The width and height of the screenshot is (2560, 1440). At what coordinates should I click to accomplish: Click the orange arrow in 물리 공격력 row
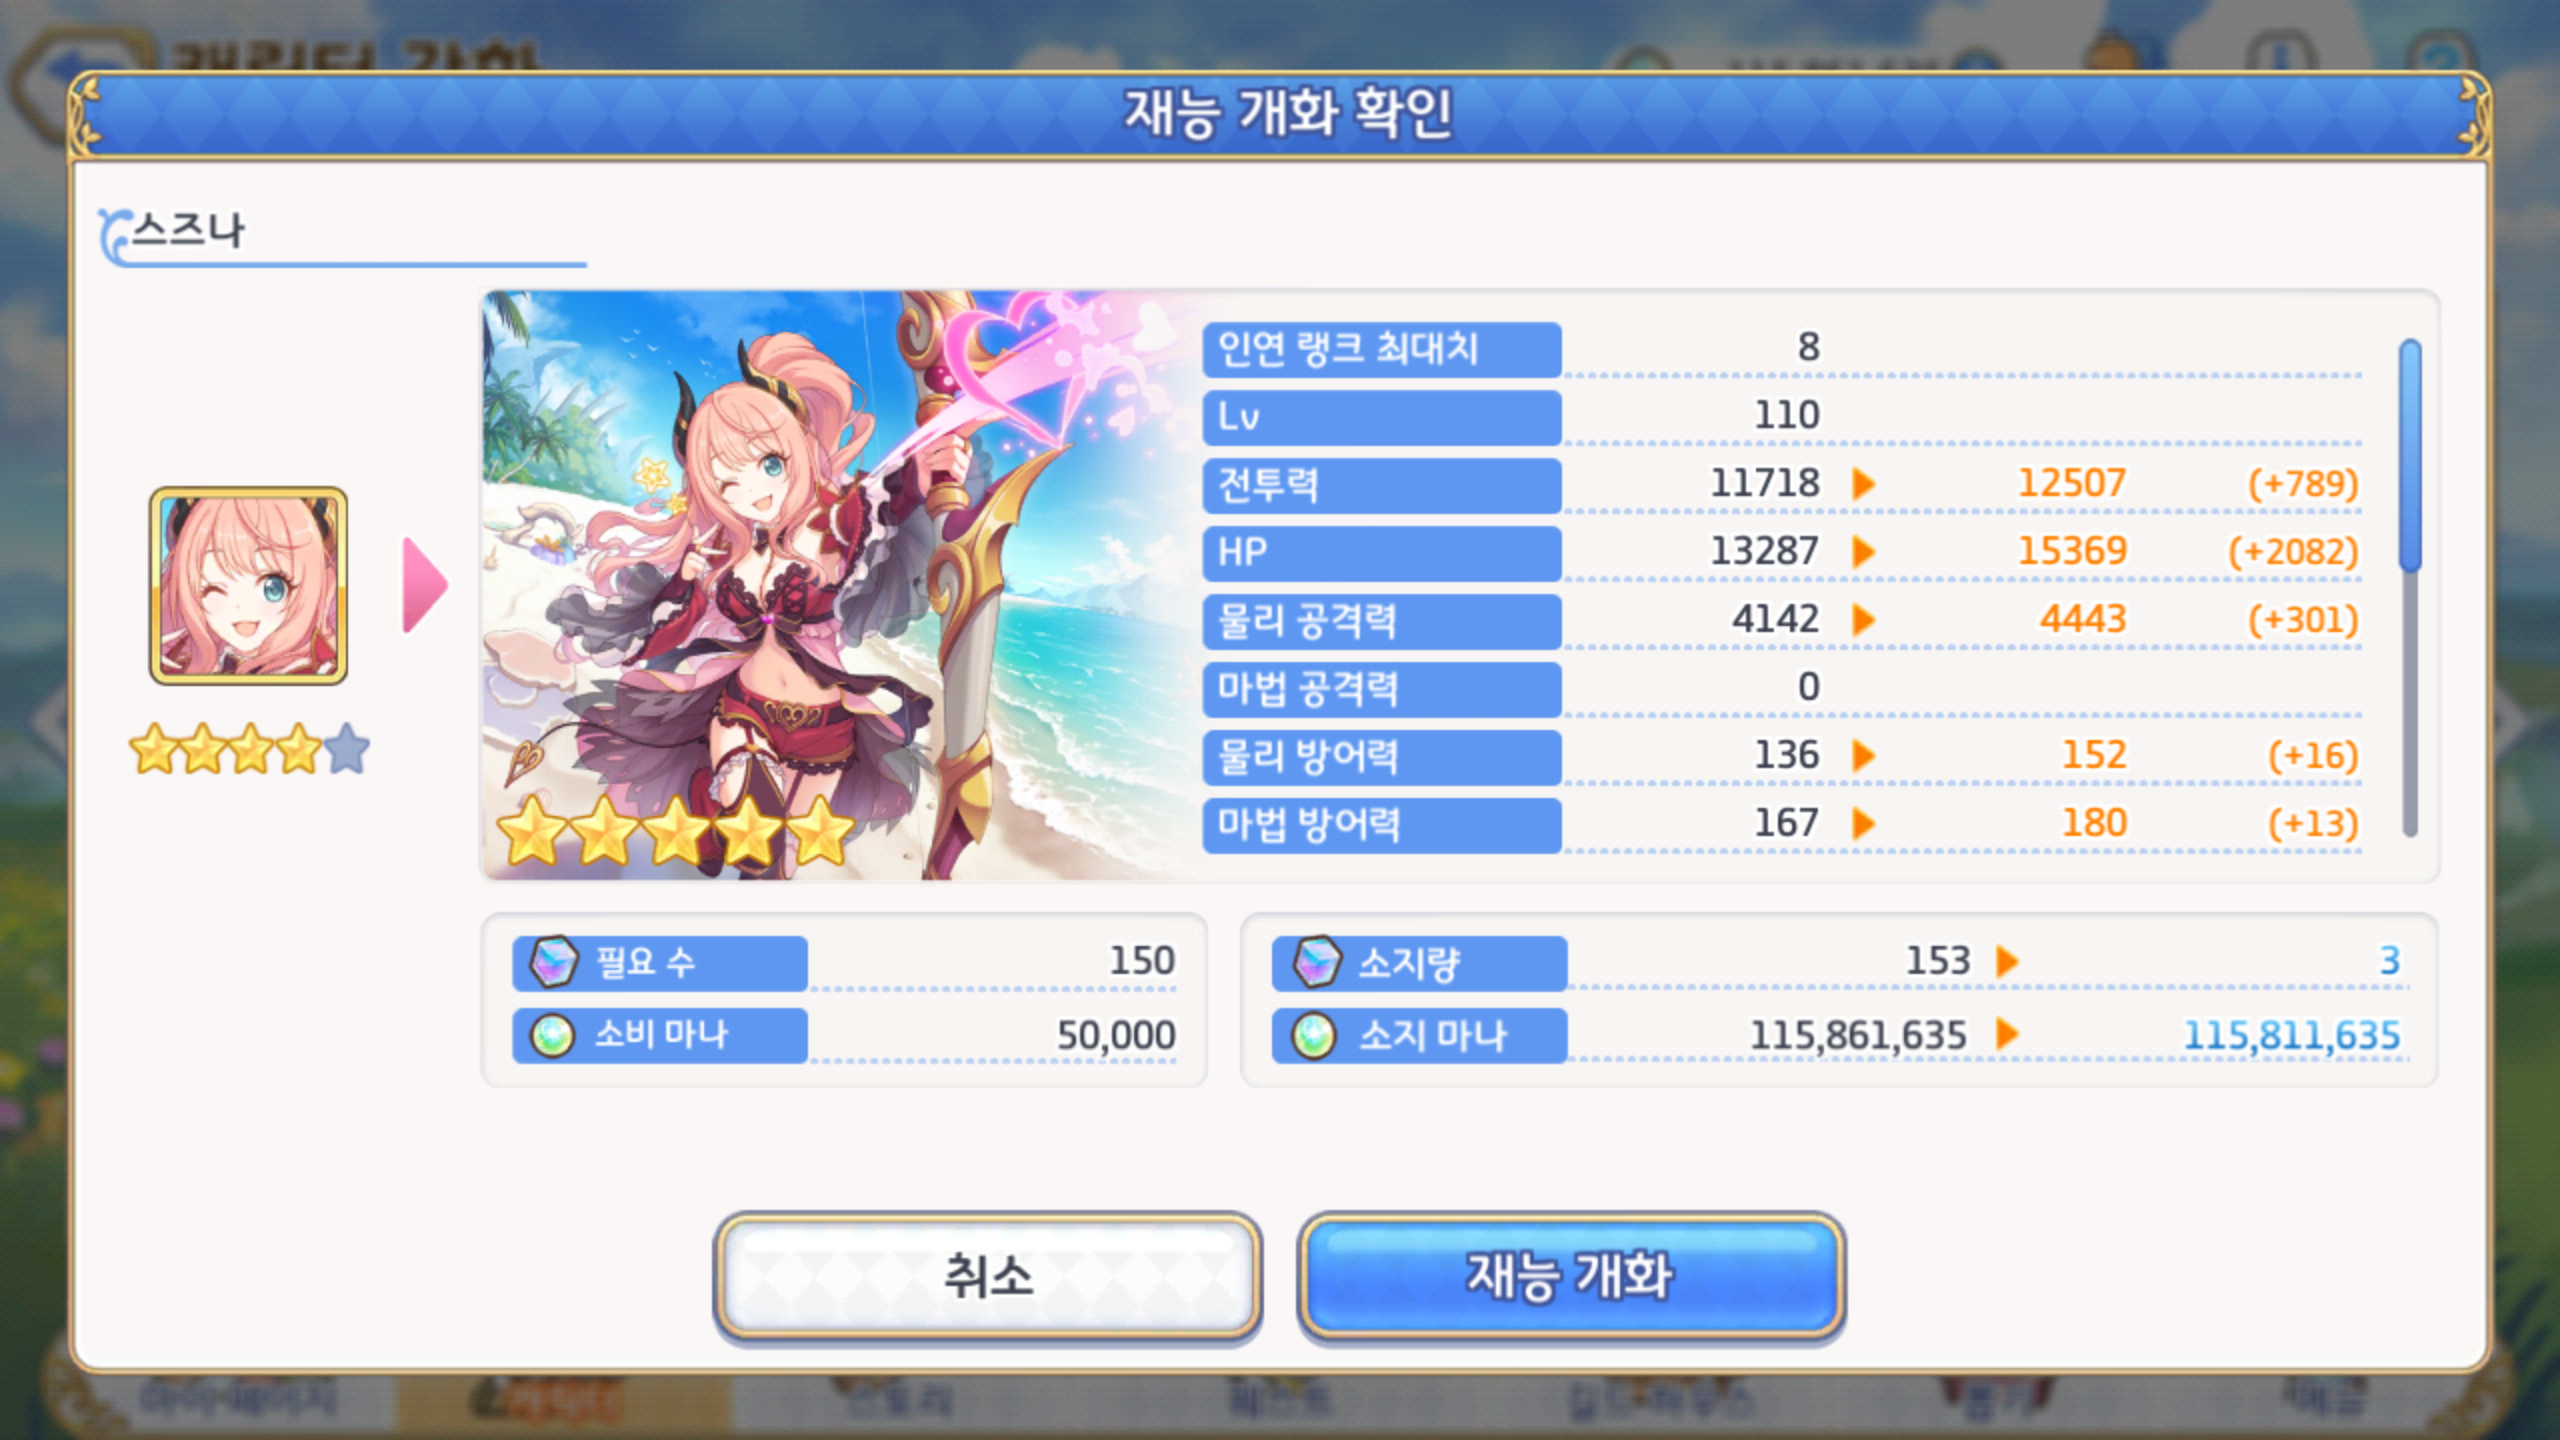(1863, 620)
